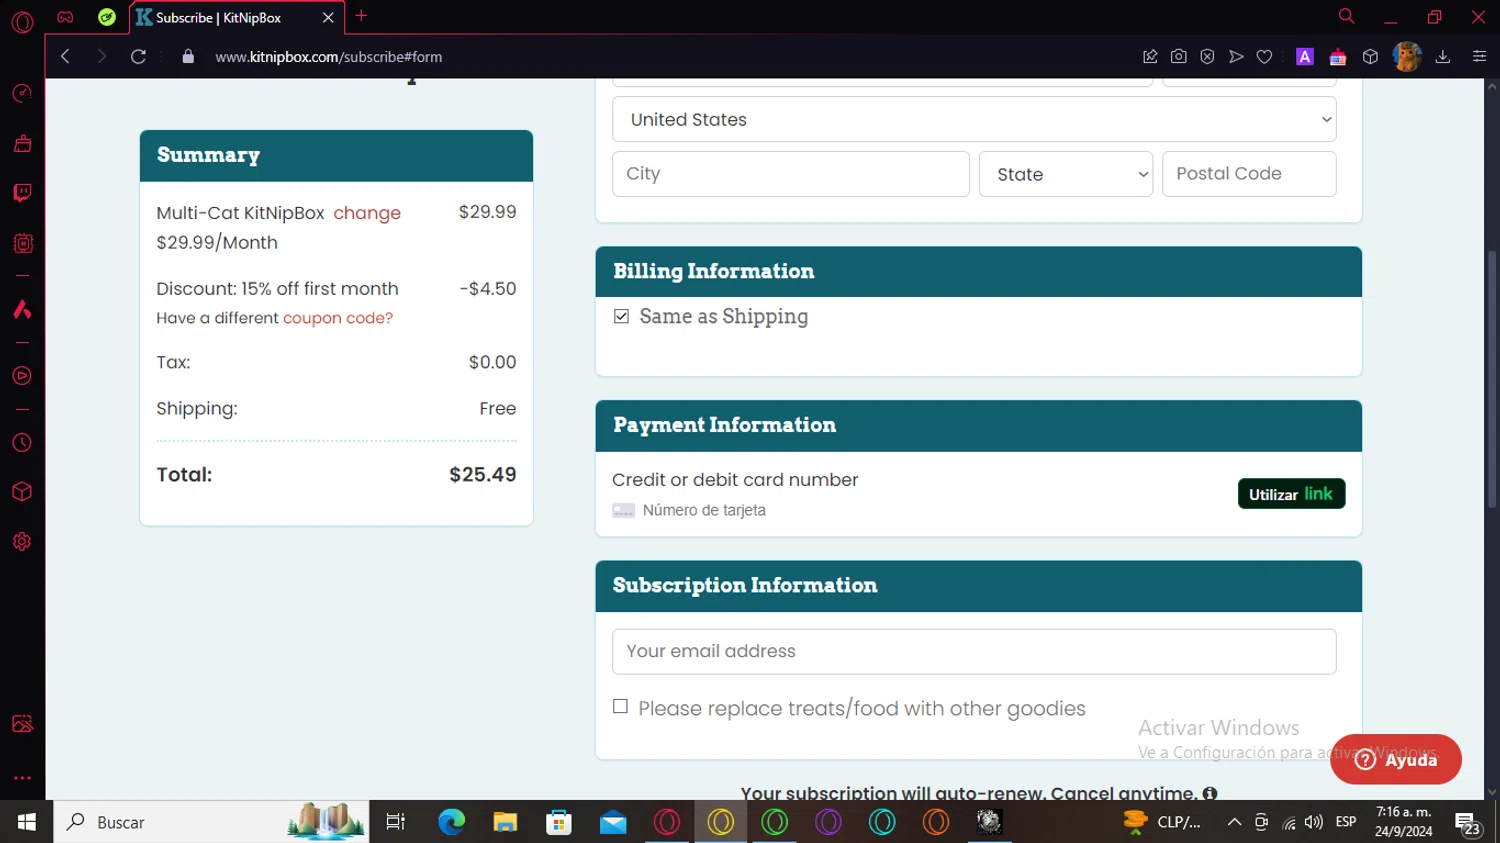Viewport: 1500px width, 843px height.
Task: Click the ESP language indicator
Action: pos(1346,822)
